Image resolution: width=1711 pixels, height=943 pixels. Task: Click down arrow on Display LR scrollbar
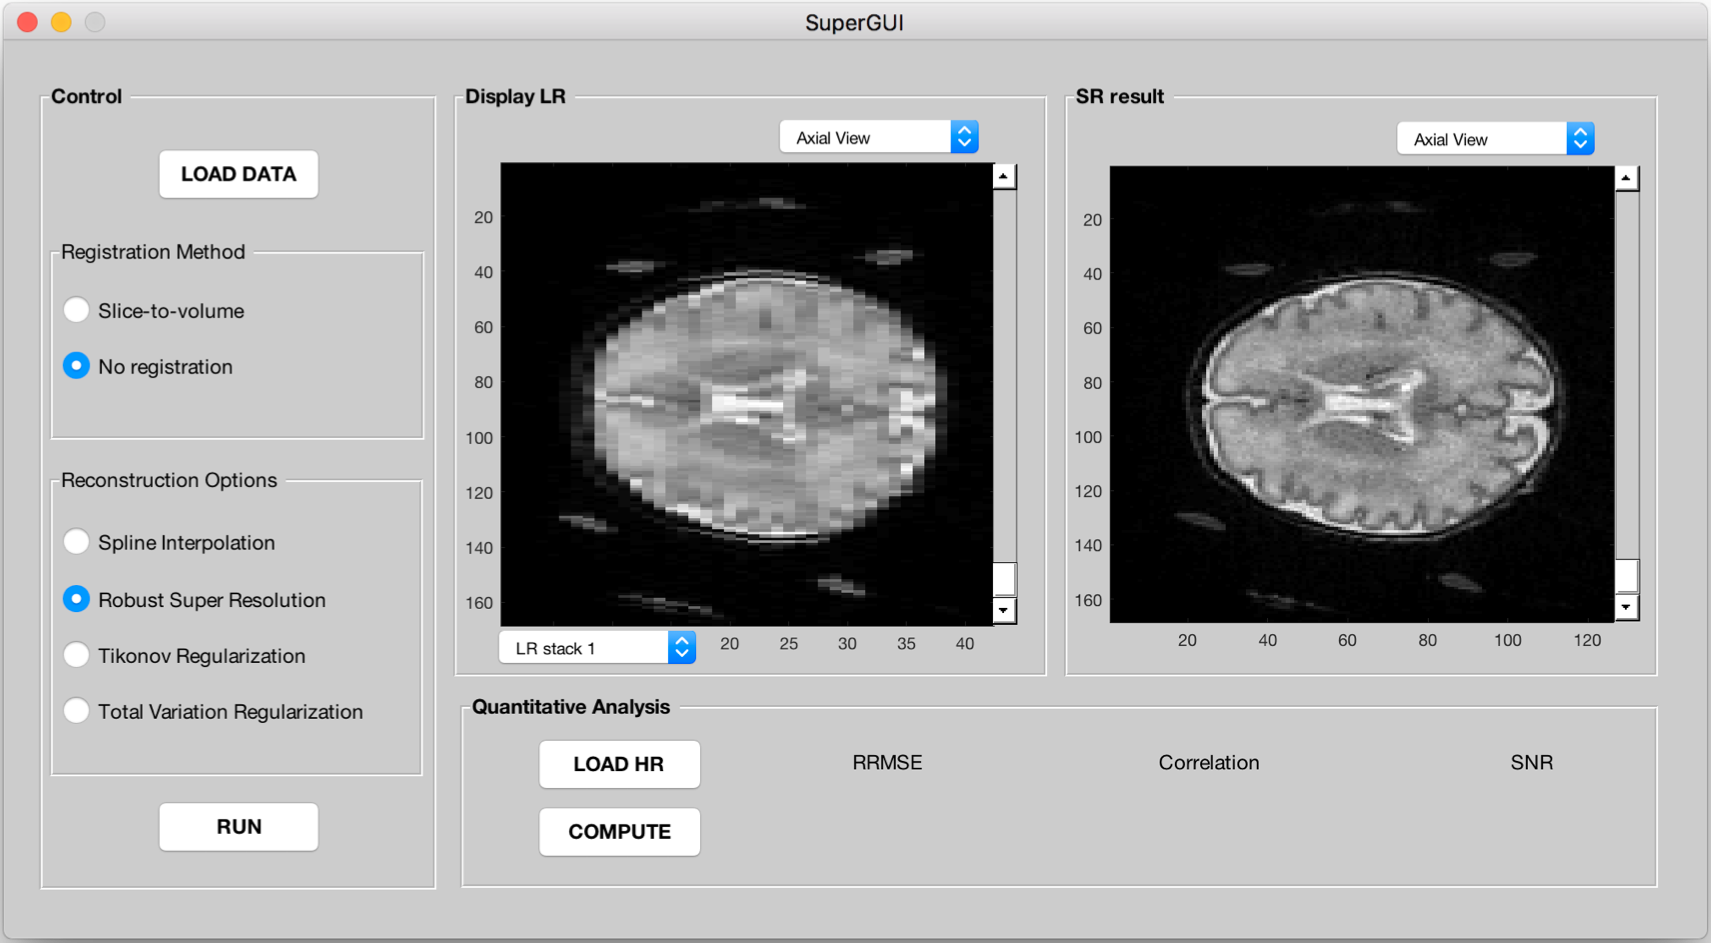[x=1004, y=610]
